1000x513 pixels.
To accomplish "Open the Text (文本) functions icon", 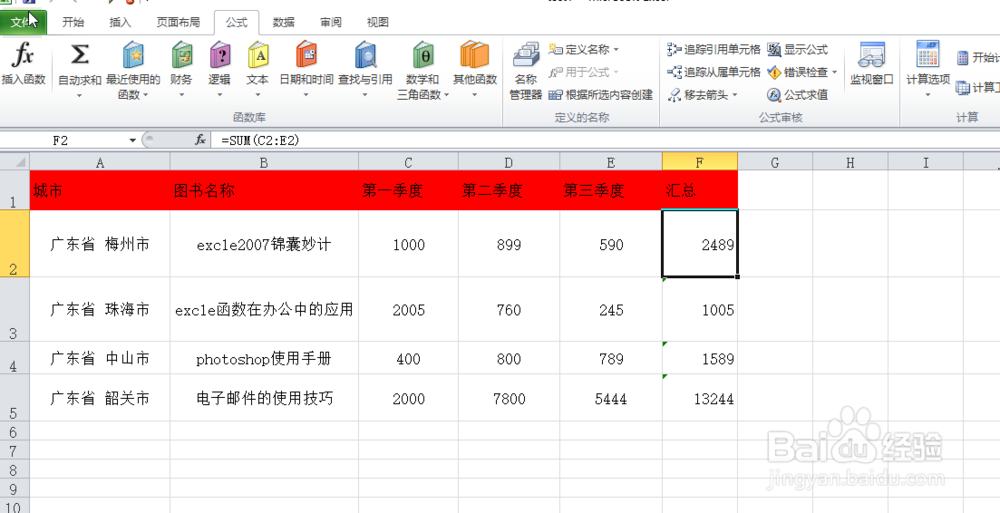I will click(258, 55).
